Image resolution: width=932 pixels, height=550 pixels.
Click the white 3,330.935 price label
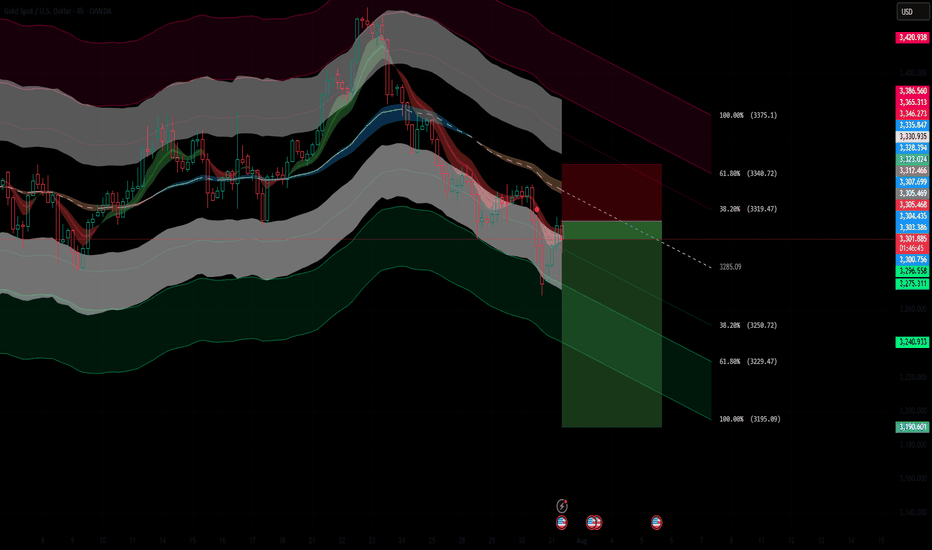click(912, 136)
